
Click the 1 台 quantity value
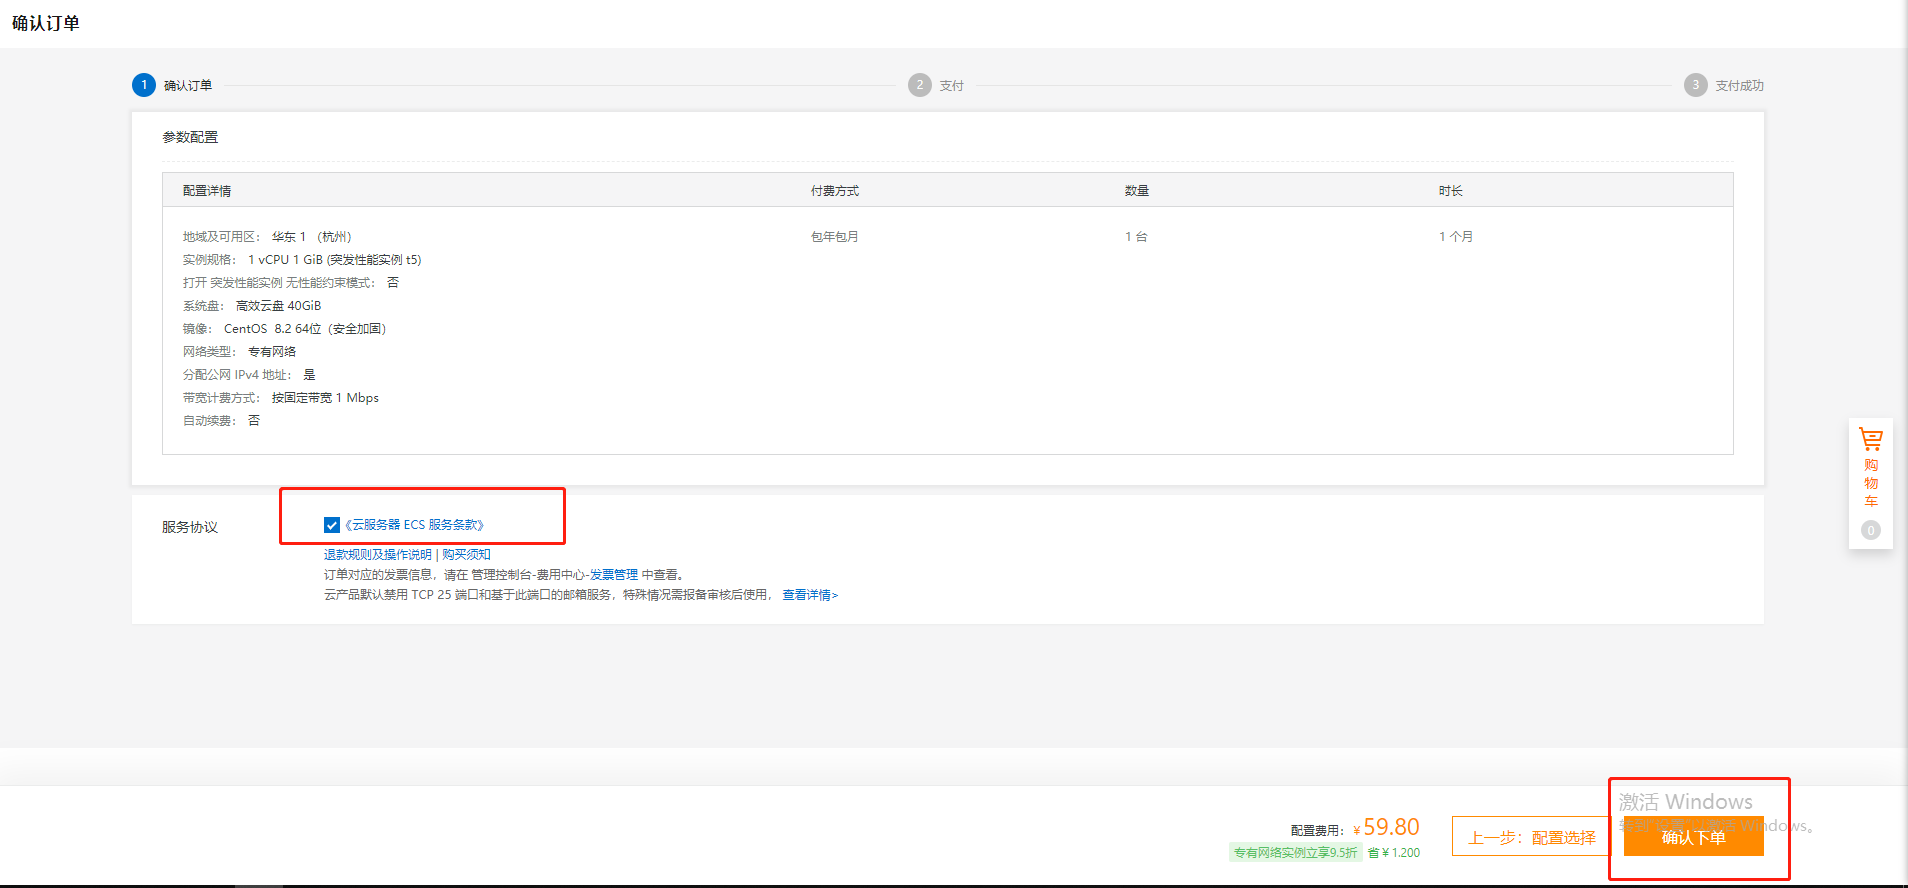point(1136,237)
